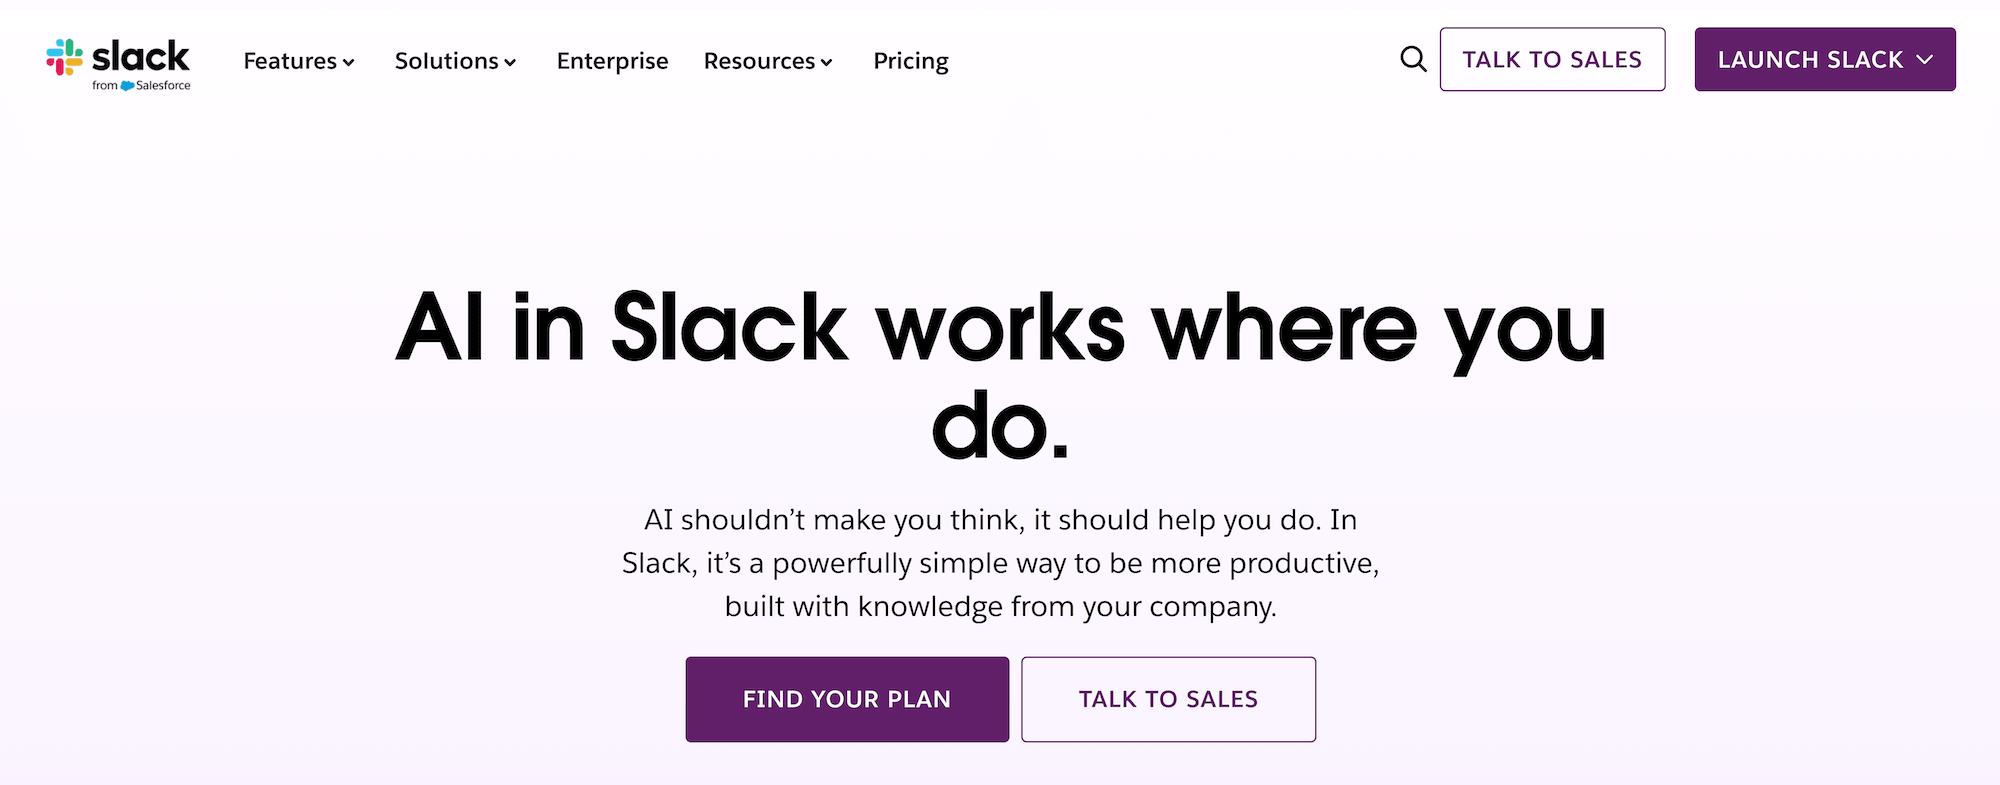This screenshot has height=785, width=2000.
Task: Open the Pricing page from the navigation
Action: 911,61
